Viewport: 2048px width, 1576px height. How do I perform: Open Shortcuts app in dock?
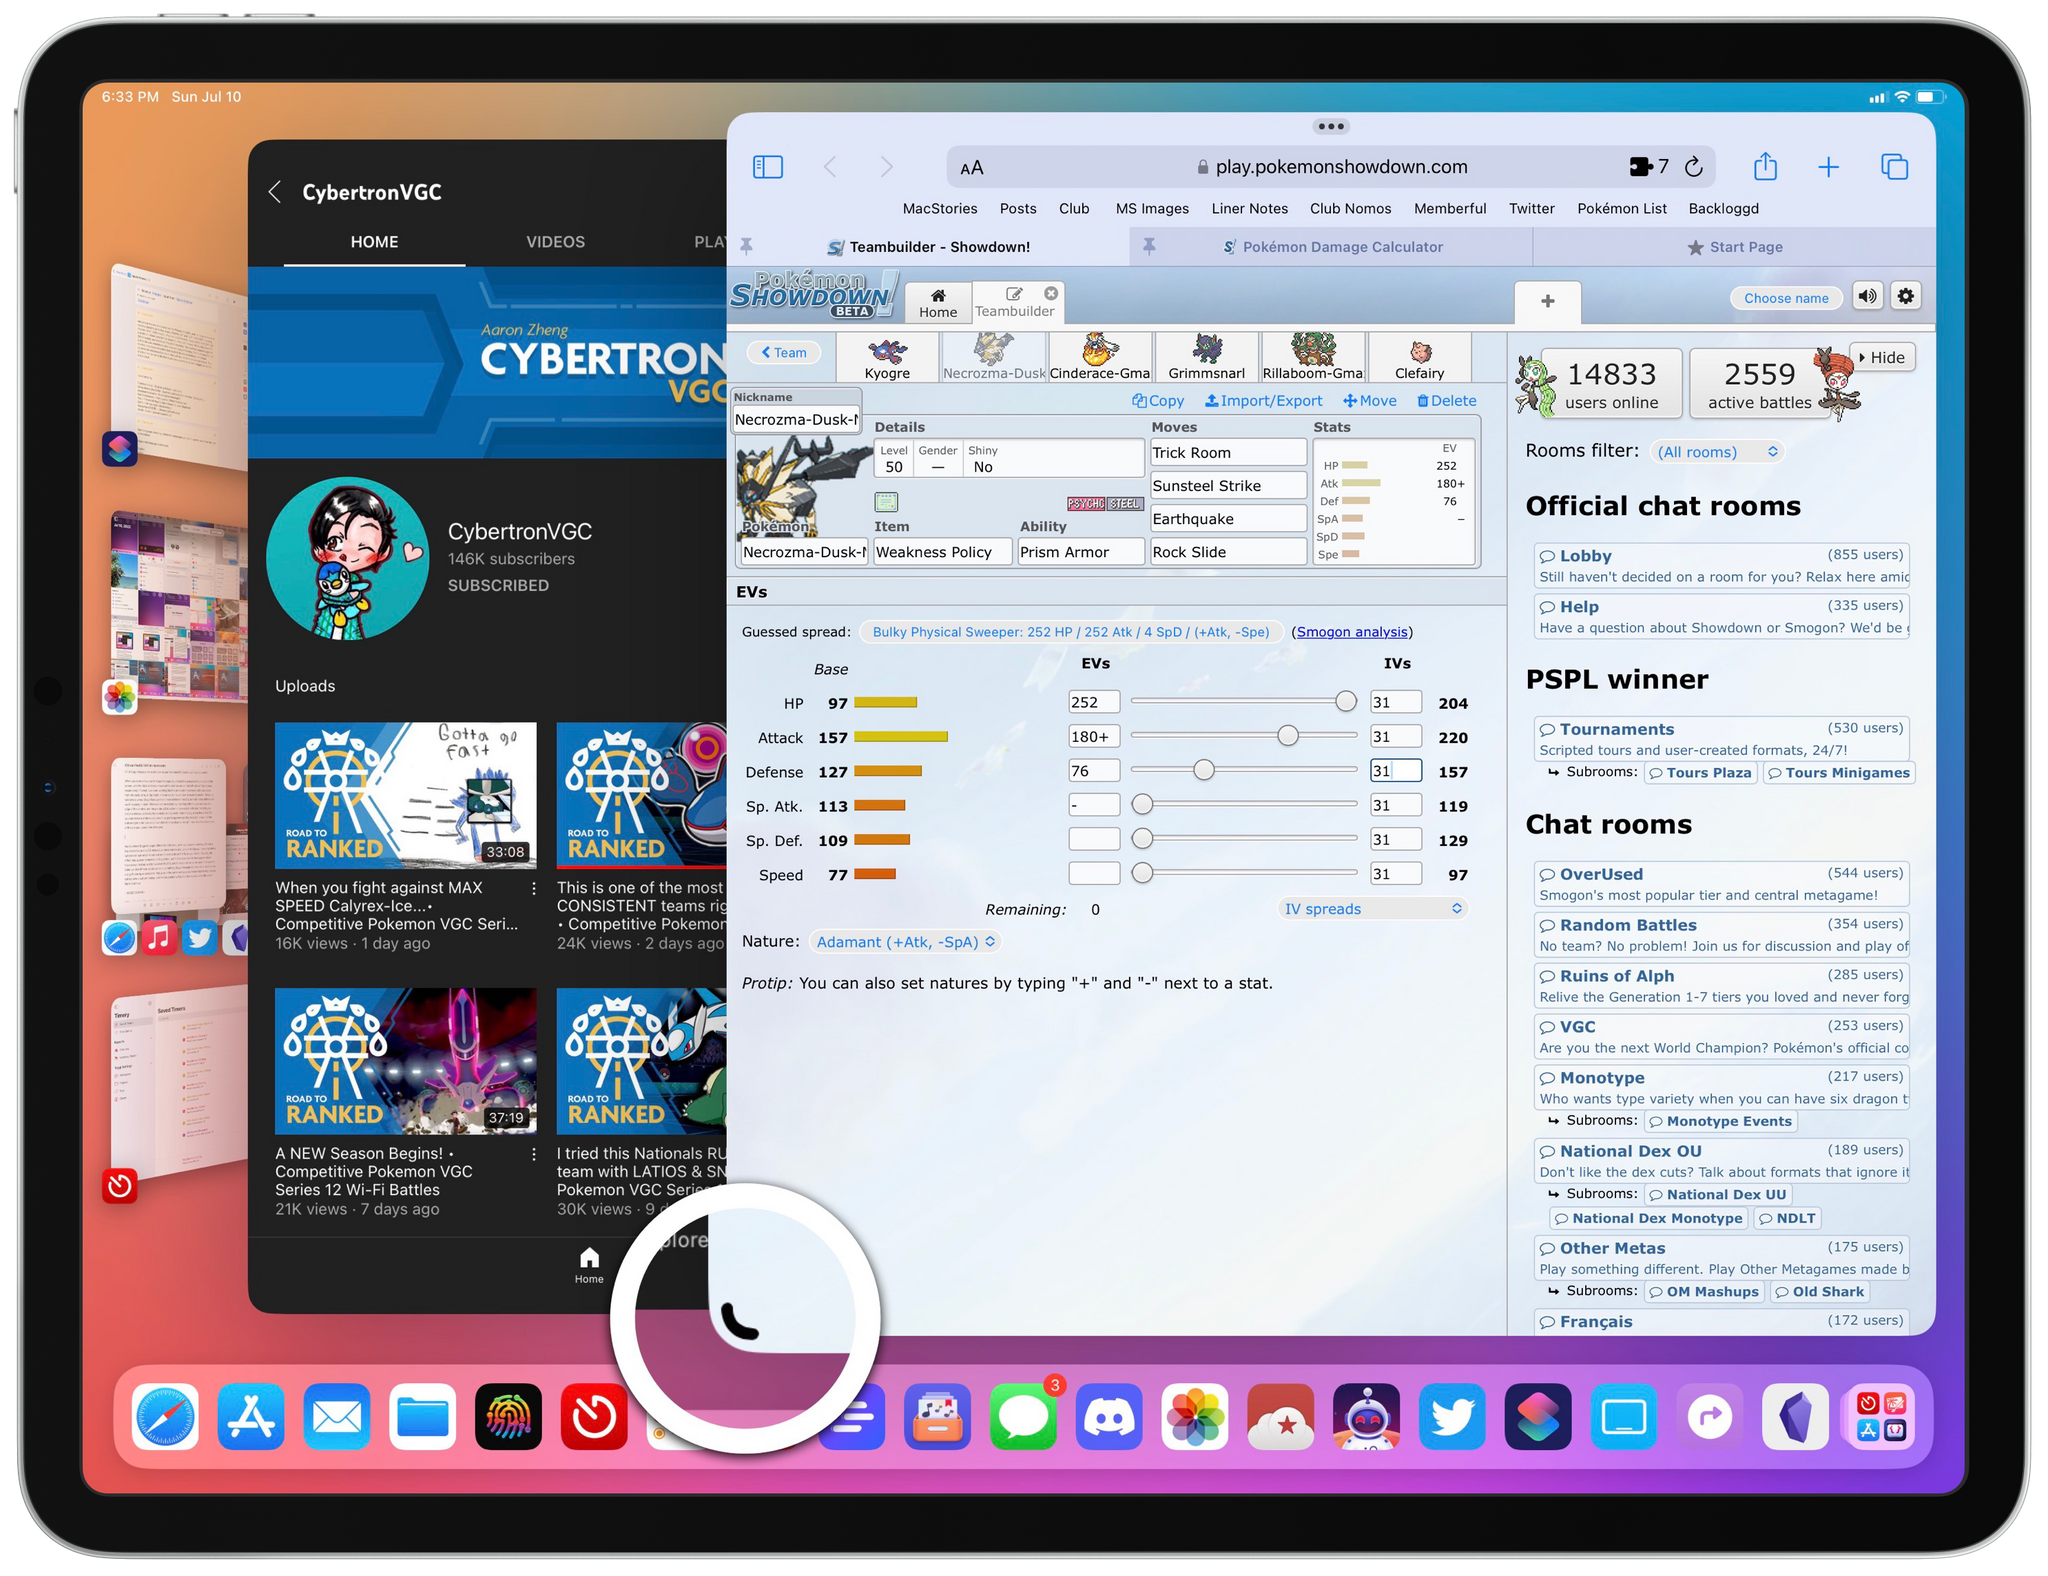coord(1538,1416)
